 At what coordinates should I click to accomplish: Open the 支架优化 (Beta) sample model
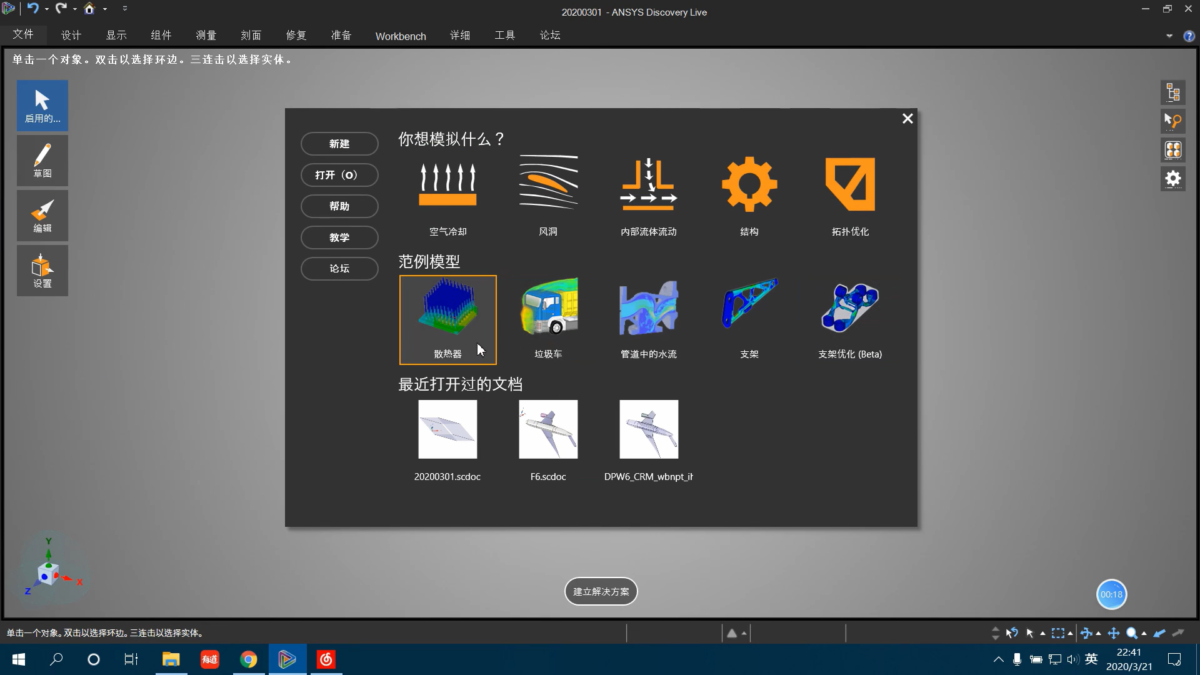tap(850, 320)
